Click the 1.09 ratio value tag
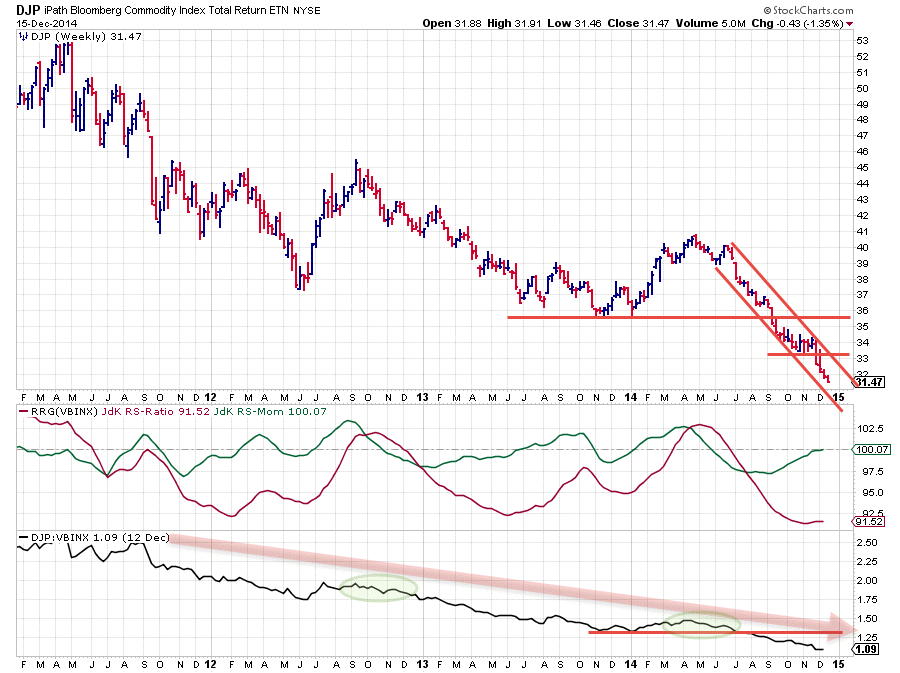 pyautogui.click(x=867, y=649)
